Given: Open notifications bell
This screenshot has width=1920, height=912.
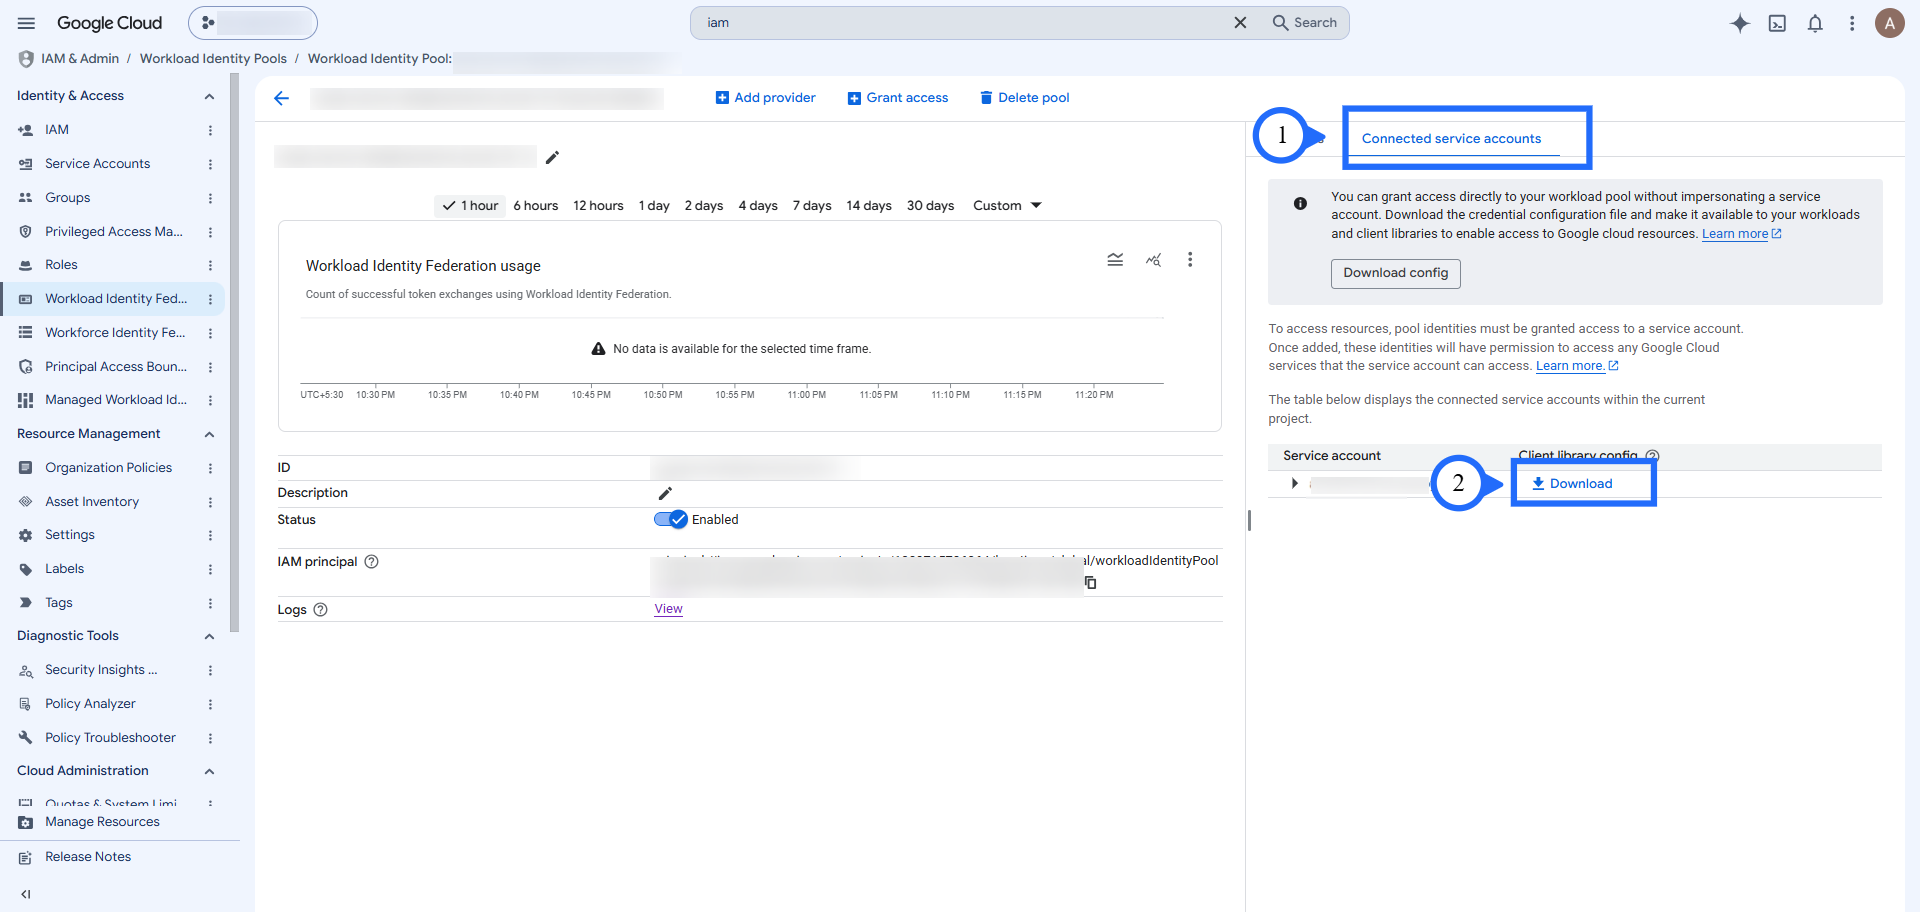Looking at the screenshot, I should click(1815, 23).
